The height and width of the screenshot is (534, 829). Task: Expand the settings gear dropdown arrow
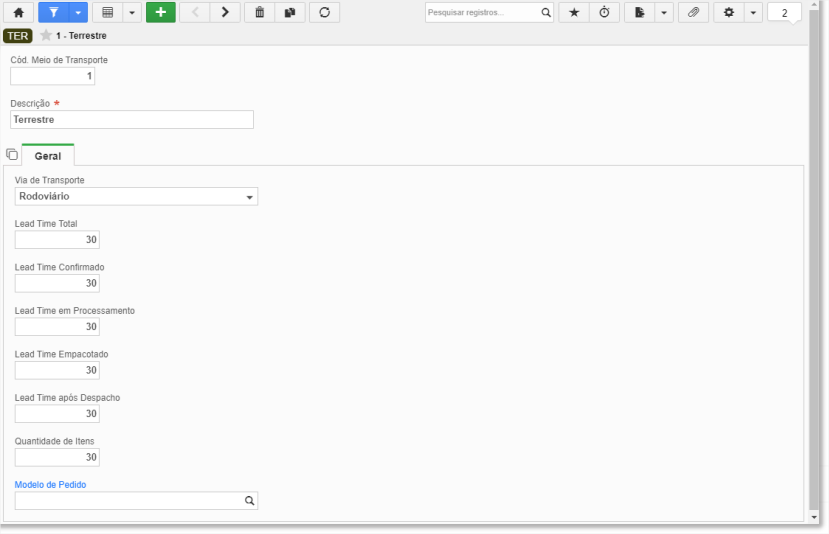(753, 13)
